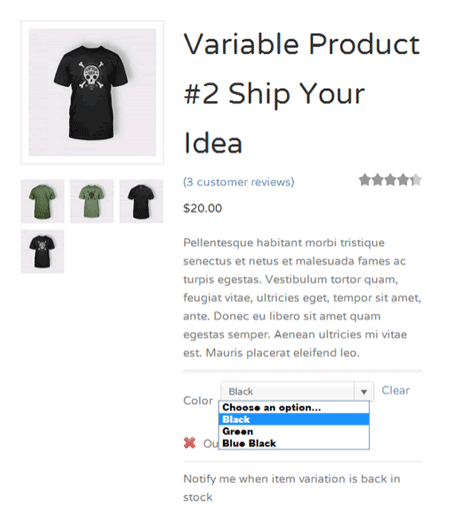Select "Choose an option..." entry
Image resolution: width=460 pixels, height=509 pixels.
294,407
